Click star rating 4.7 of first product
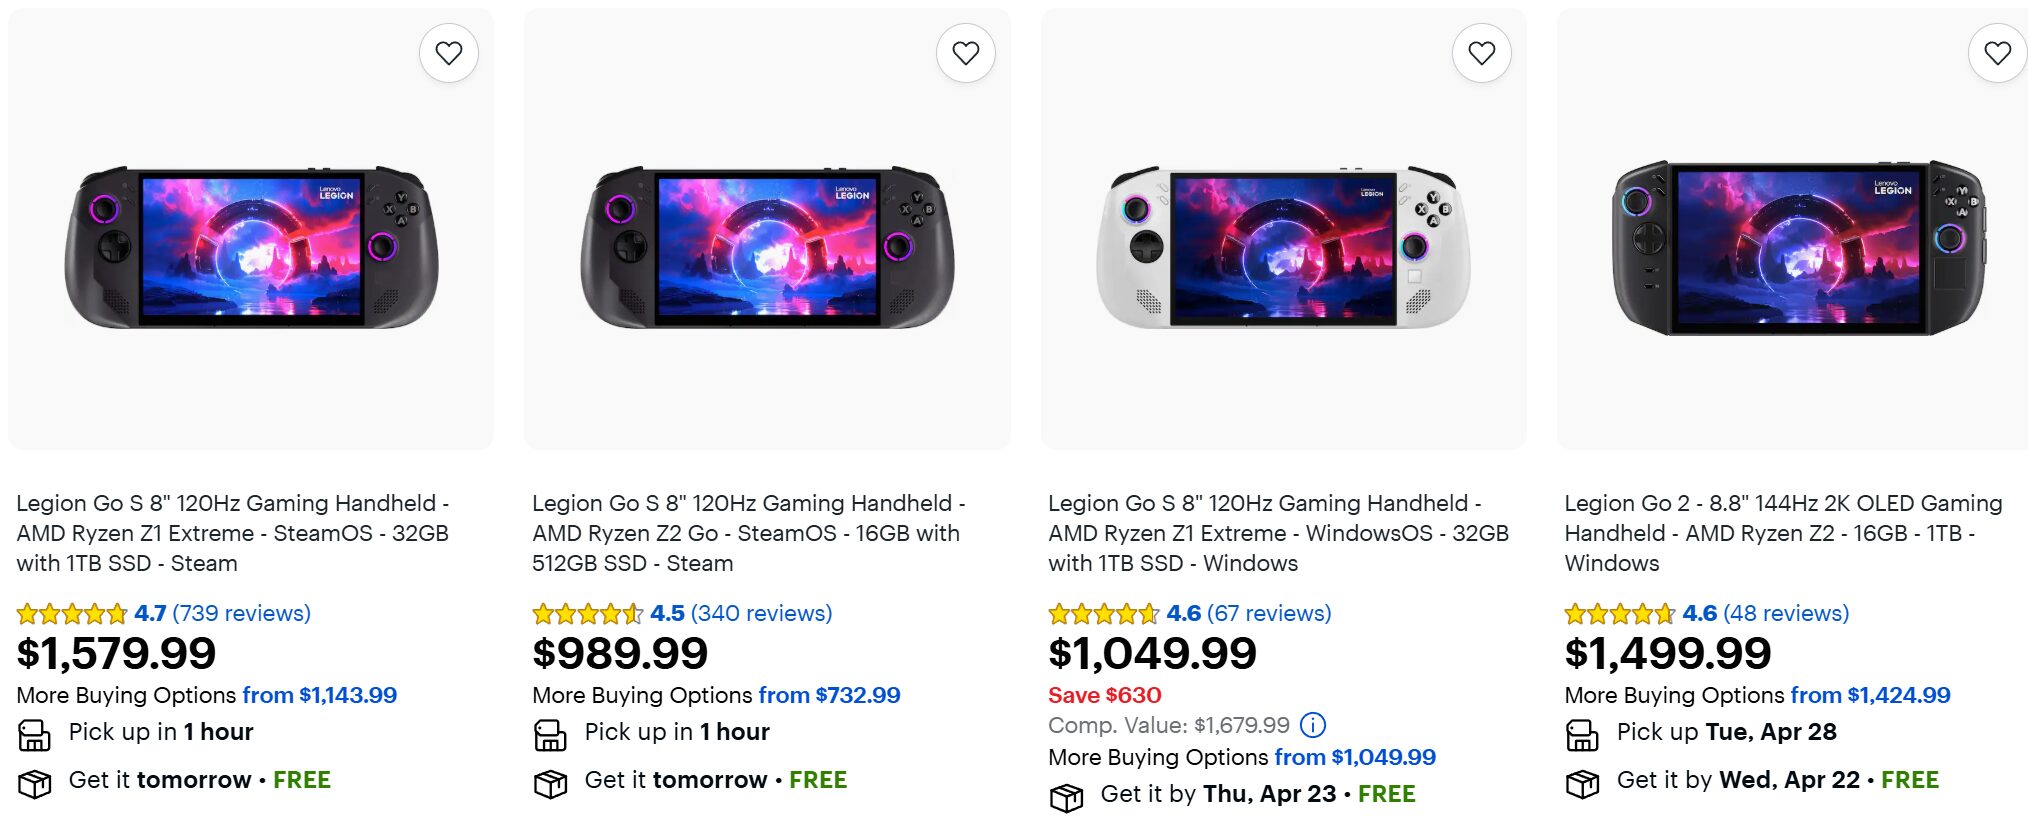Image resolution: width=2028 pixels, height=837 pixels. tap(72, 613)
